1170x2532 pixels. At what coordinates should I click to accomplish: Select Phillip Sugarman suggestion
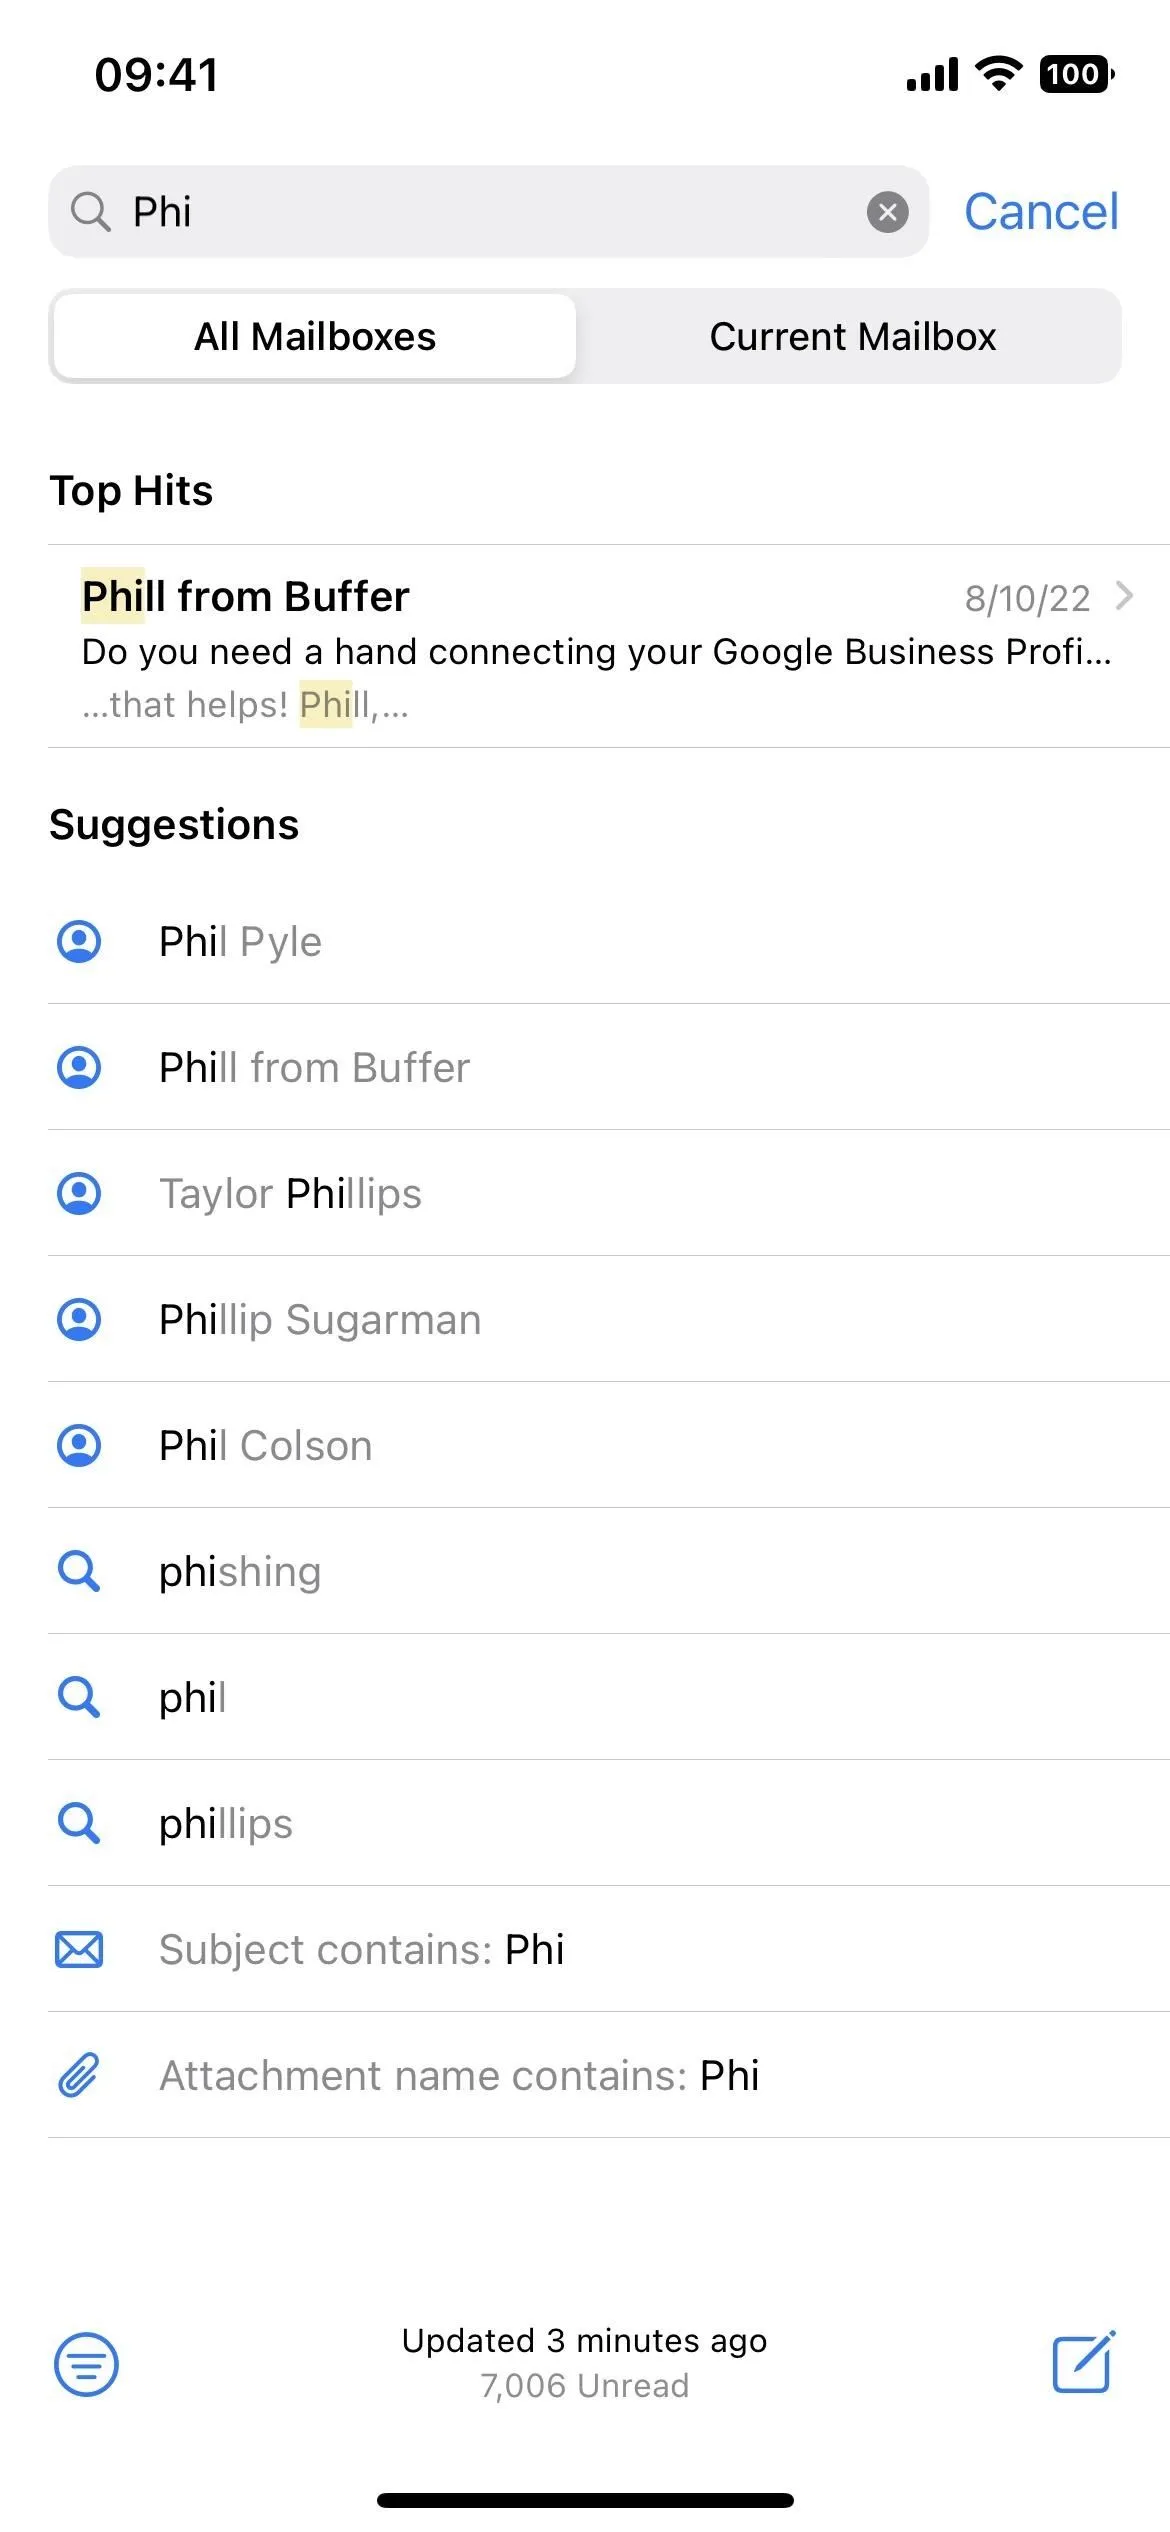click(x=609, y=1320)
